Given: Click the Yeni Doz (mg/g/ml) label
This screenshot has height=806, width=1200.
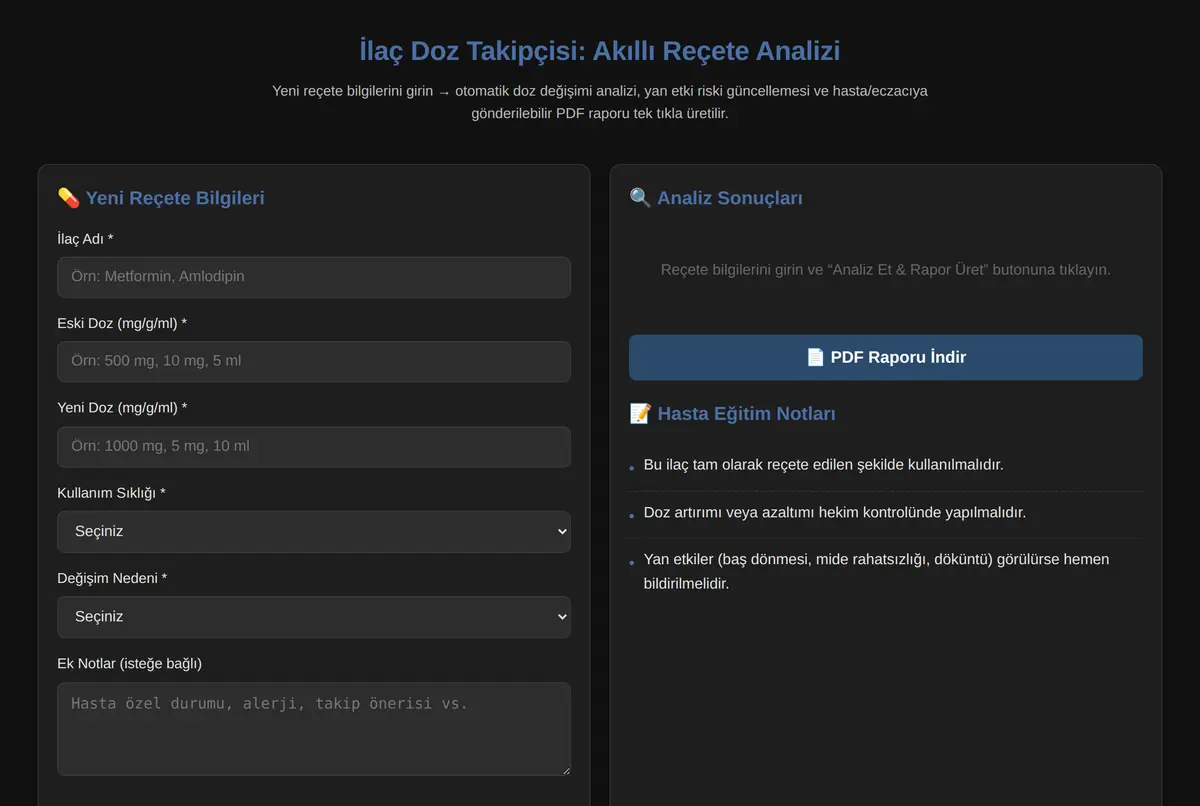Looking at the screenshot, I should 122,408.
